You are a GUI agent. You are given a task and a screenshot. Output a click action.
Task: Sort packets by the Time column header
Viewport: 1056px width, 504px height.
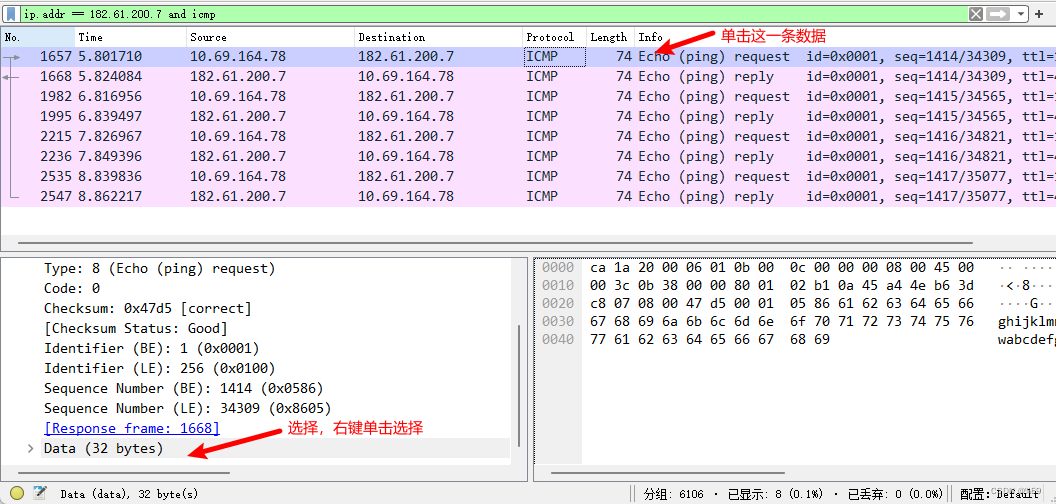[130, 37]
